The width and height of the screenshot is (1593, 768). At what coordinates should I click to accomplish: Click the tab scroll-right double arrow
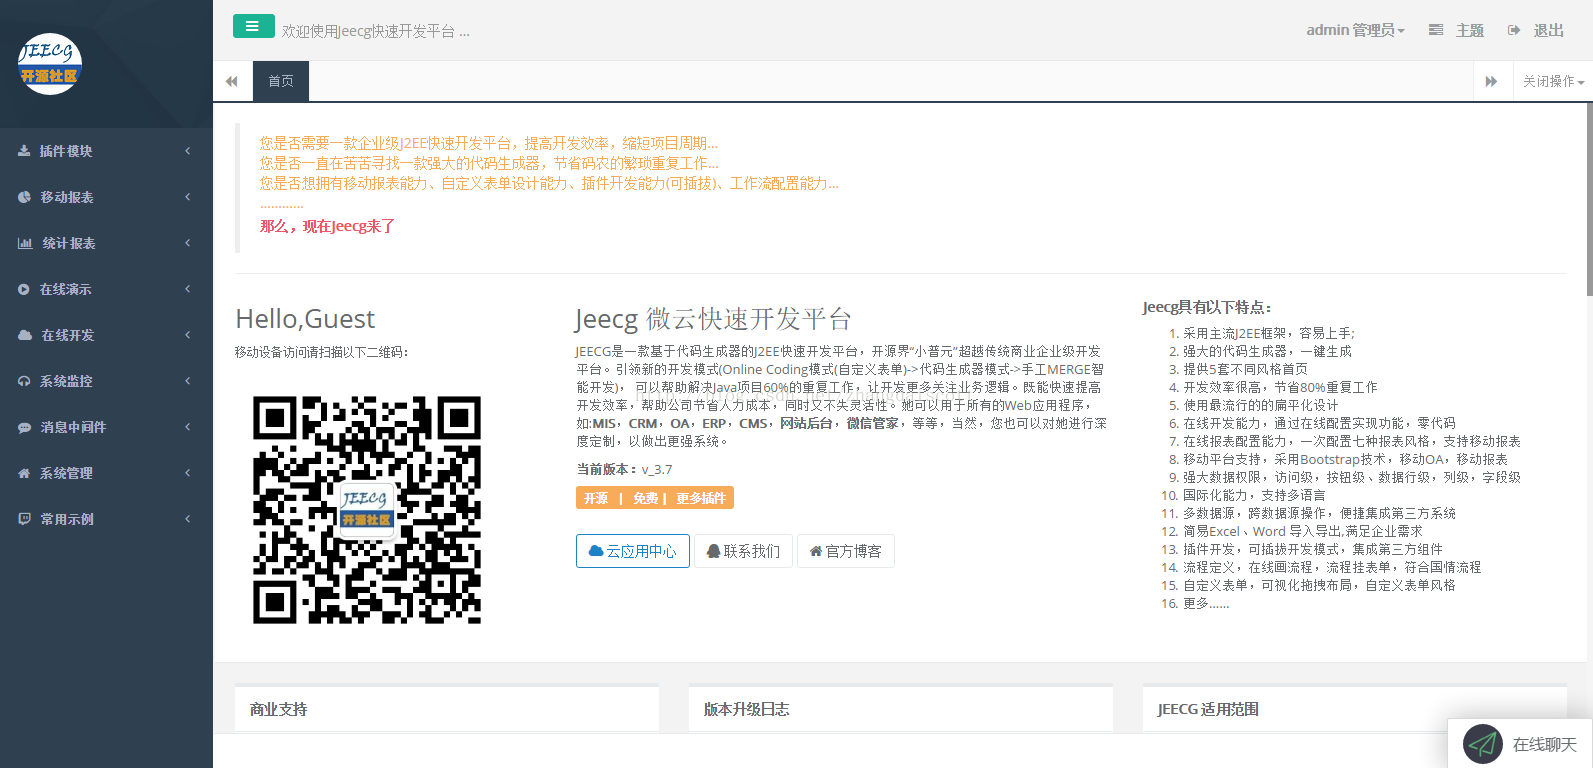point(1491,81)
